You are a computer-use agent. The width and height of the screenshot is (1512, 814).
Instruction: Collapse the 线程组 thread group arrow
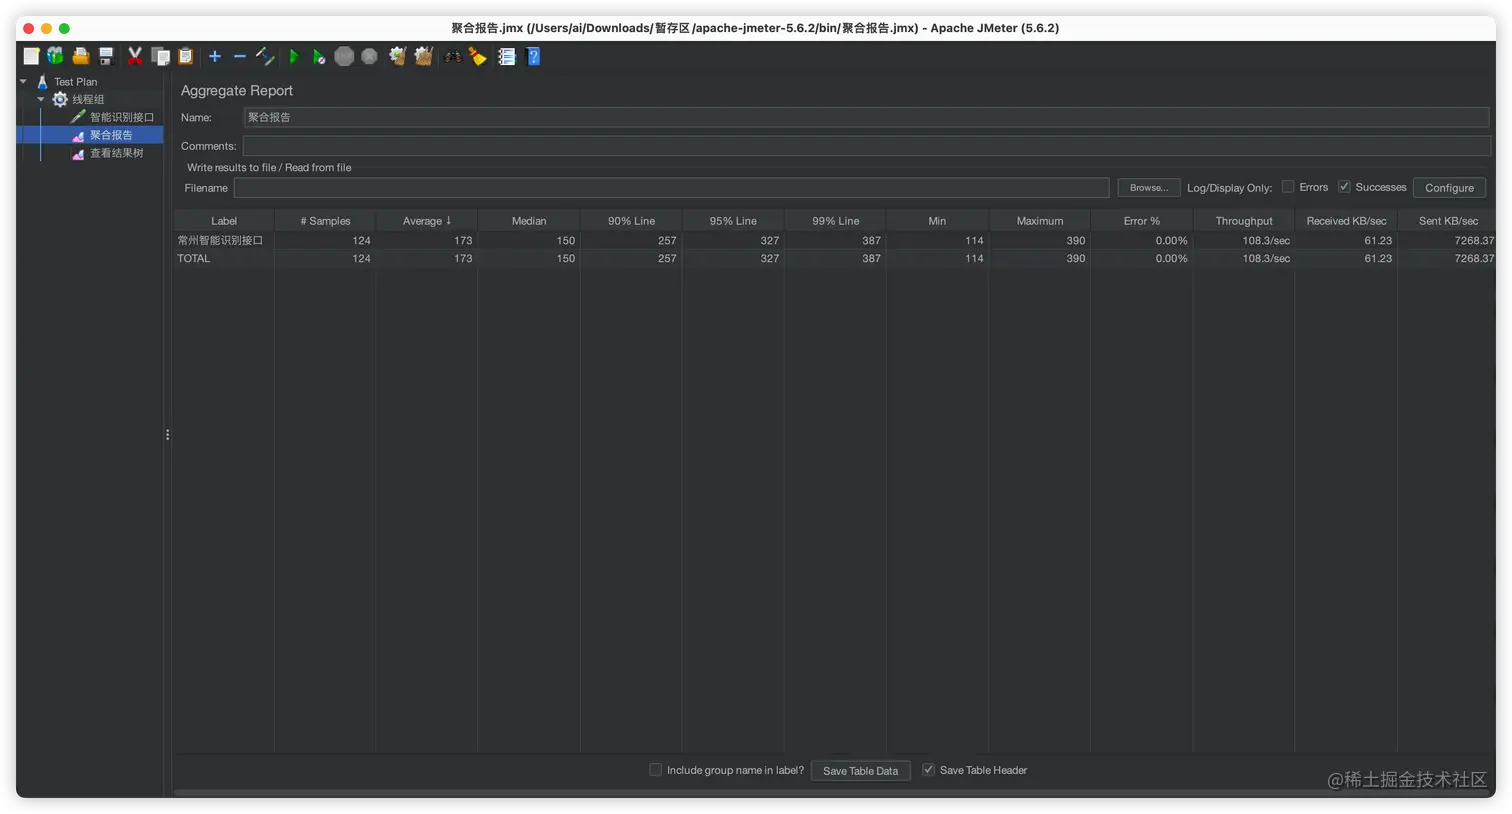(41, 100)
